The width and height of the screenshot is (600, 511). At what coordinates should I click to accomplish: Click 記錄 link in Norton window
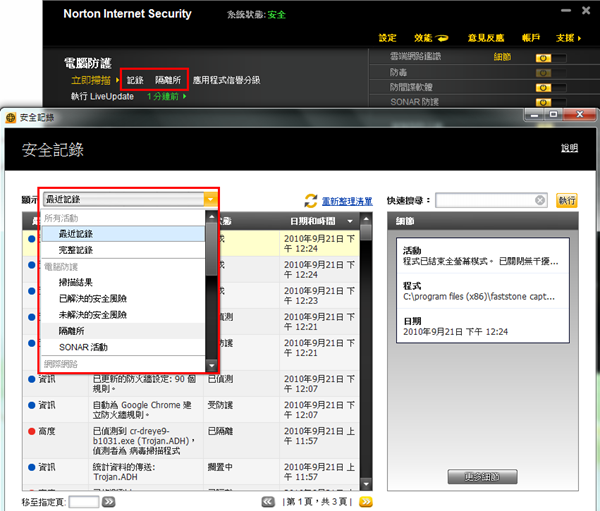(135, 80)
